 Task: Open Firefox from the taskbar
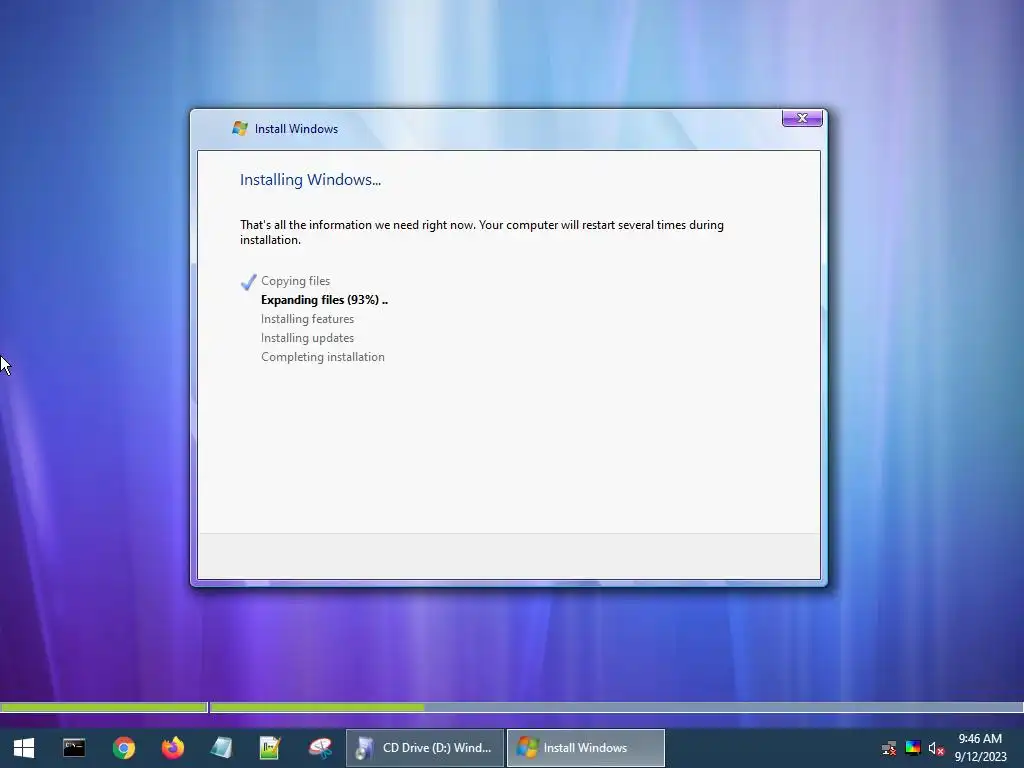click(173, 748)
